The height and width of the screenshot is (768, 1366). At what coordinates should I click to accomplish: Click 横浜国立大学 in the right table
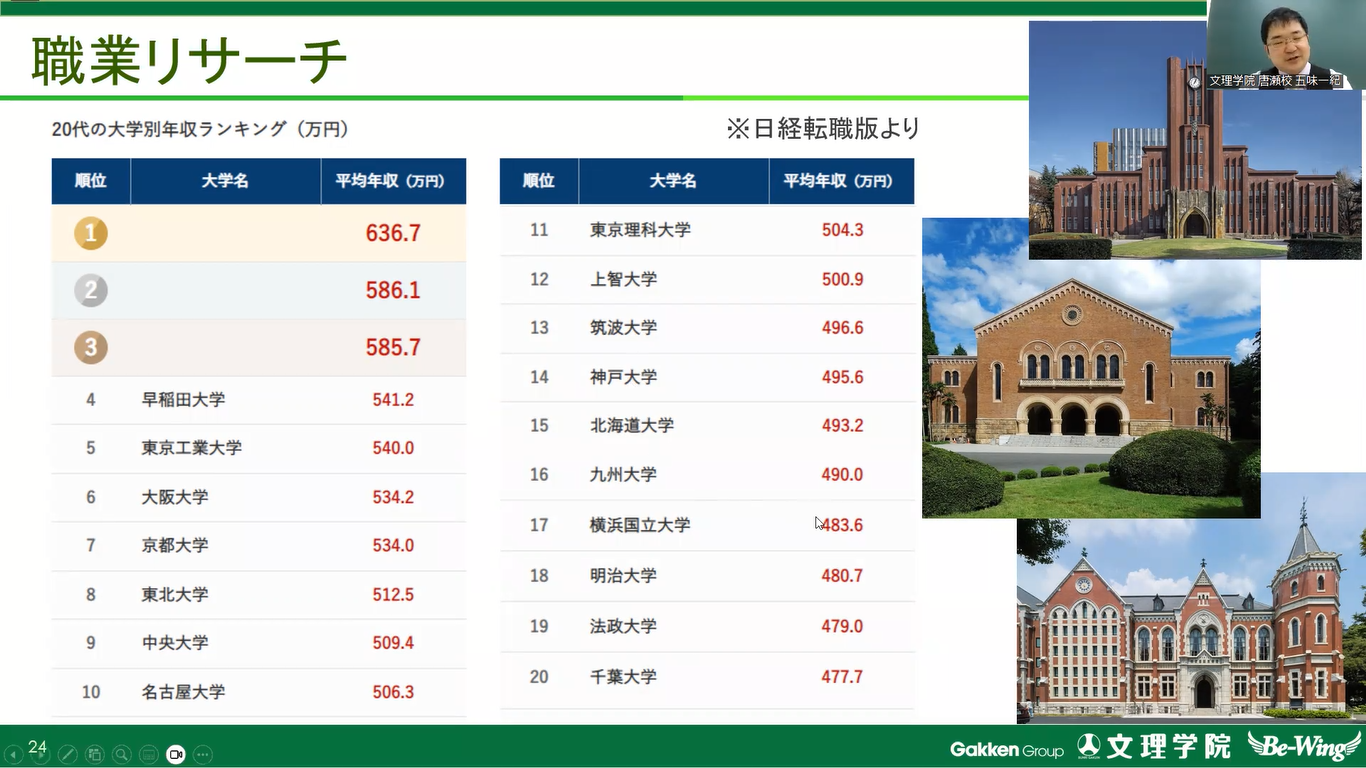pyautogui.click(x=640, y=524)
